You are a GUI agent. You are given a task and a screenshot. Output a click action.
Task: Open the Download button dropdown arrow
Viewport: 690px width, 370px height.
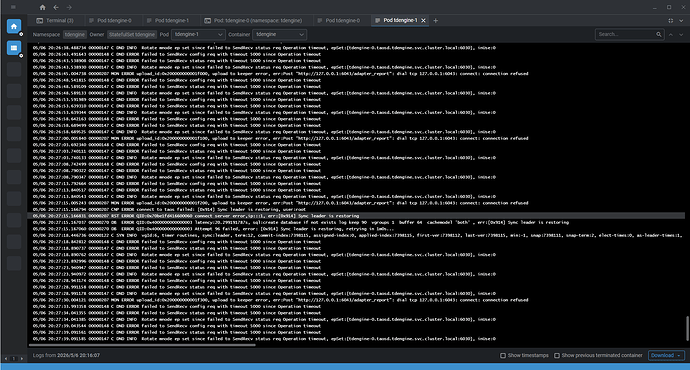click(x=679, y=355)
